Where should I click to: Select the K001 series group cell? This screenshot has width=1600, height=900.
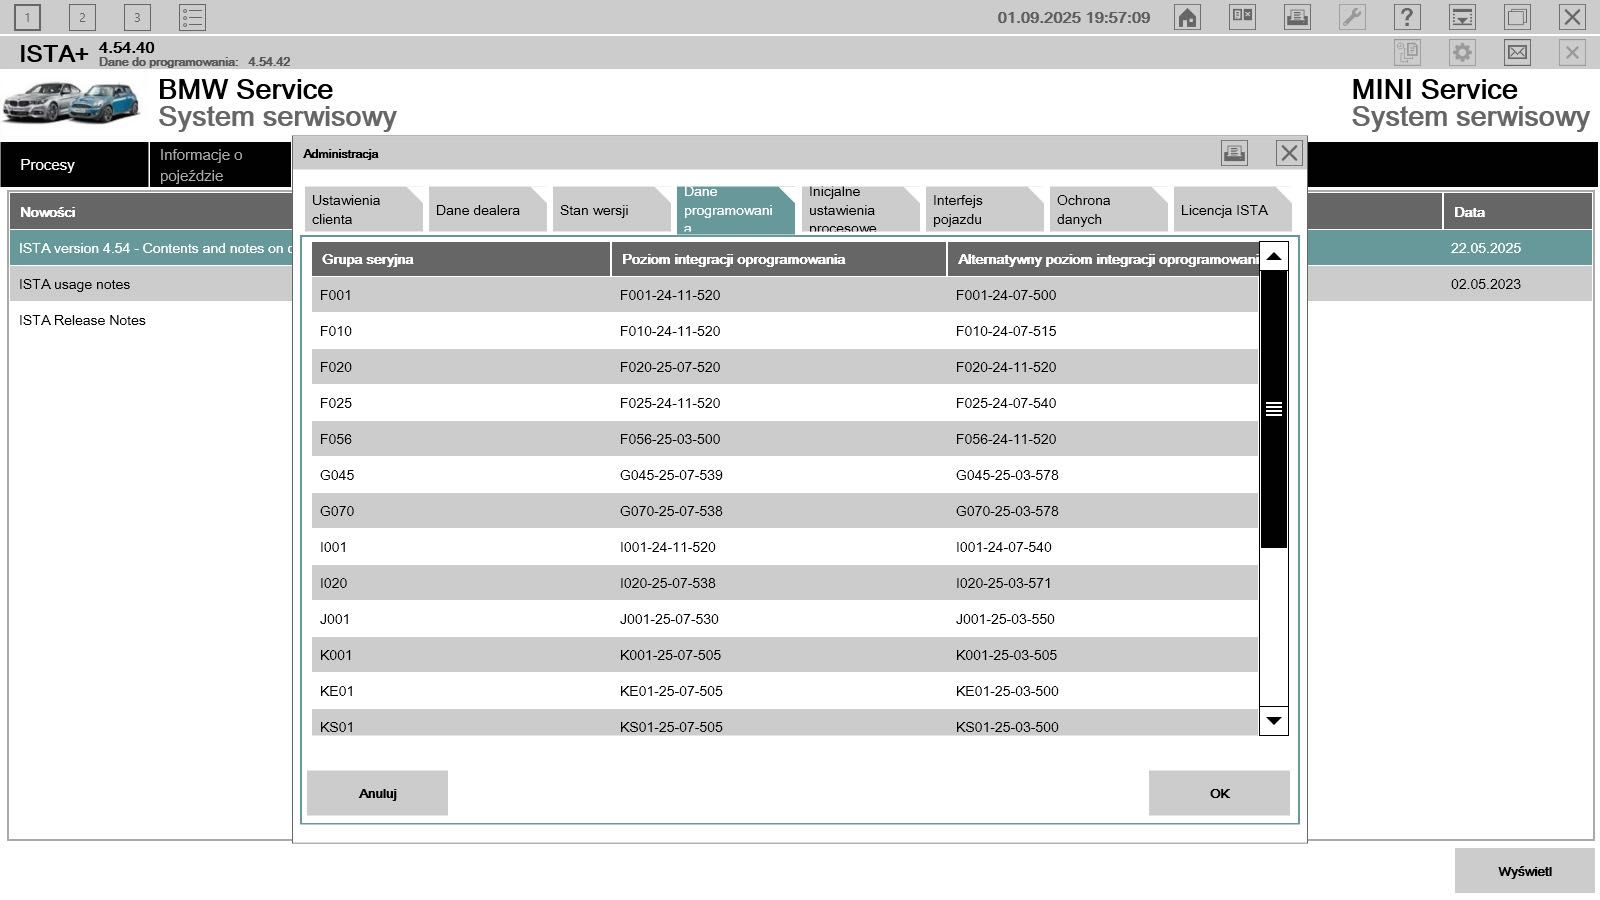pos(336,655)
